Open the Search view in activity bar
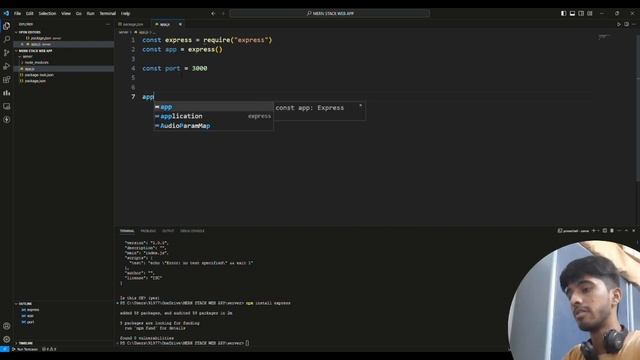 [x=7, y=39]
